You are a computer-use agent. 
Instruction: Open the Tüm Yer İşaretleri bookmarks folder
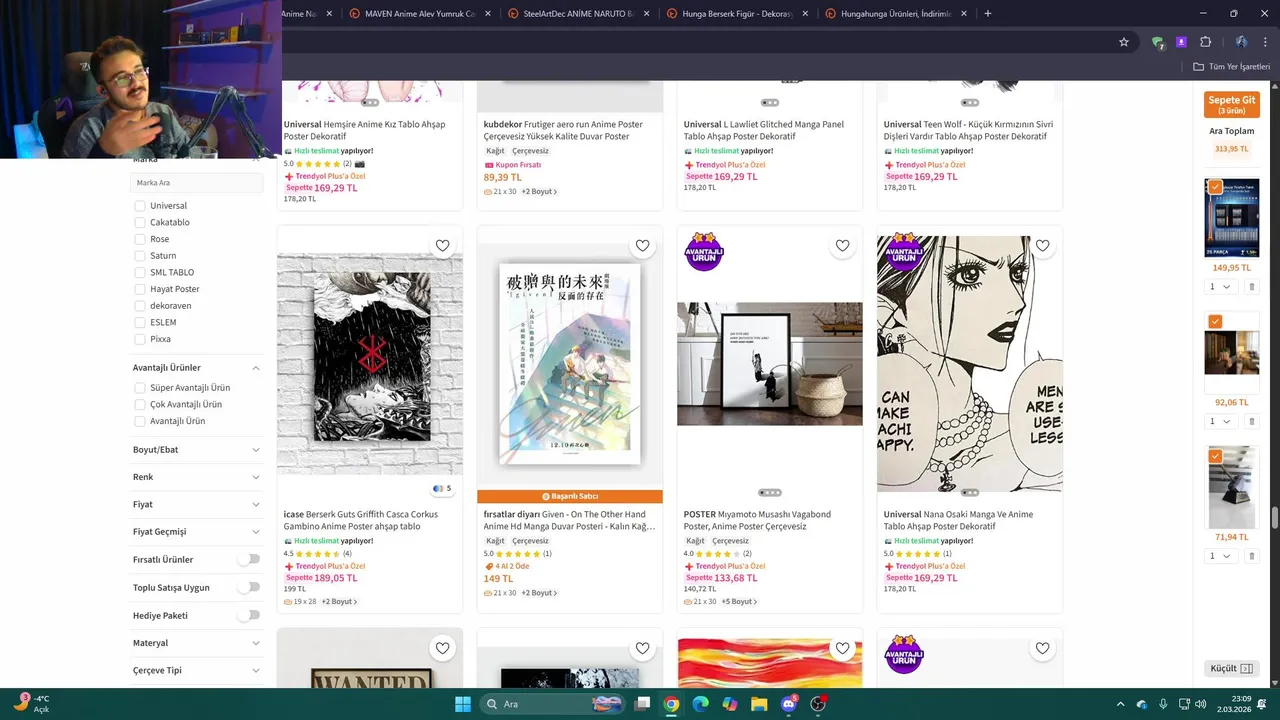[1231, 67]
